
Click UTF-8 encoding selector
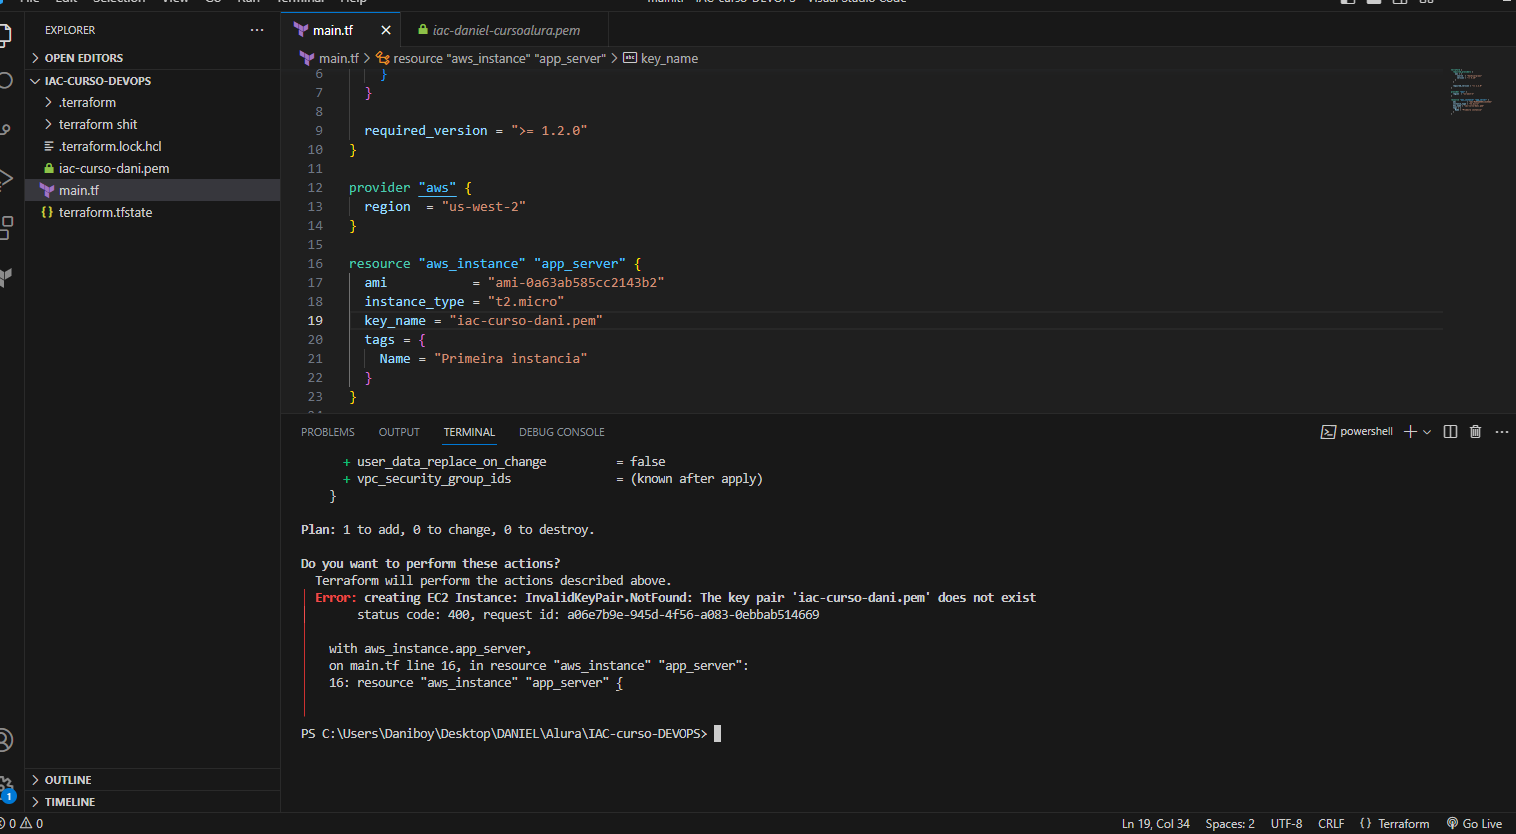click(x=1286, y=824)
